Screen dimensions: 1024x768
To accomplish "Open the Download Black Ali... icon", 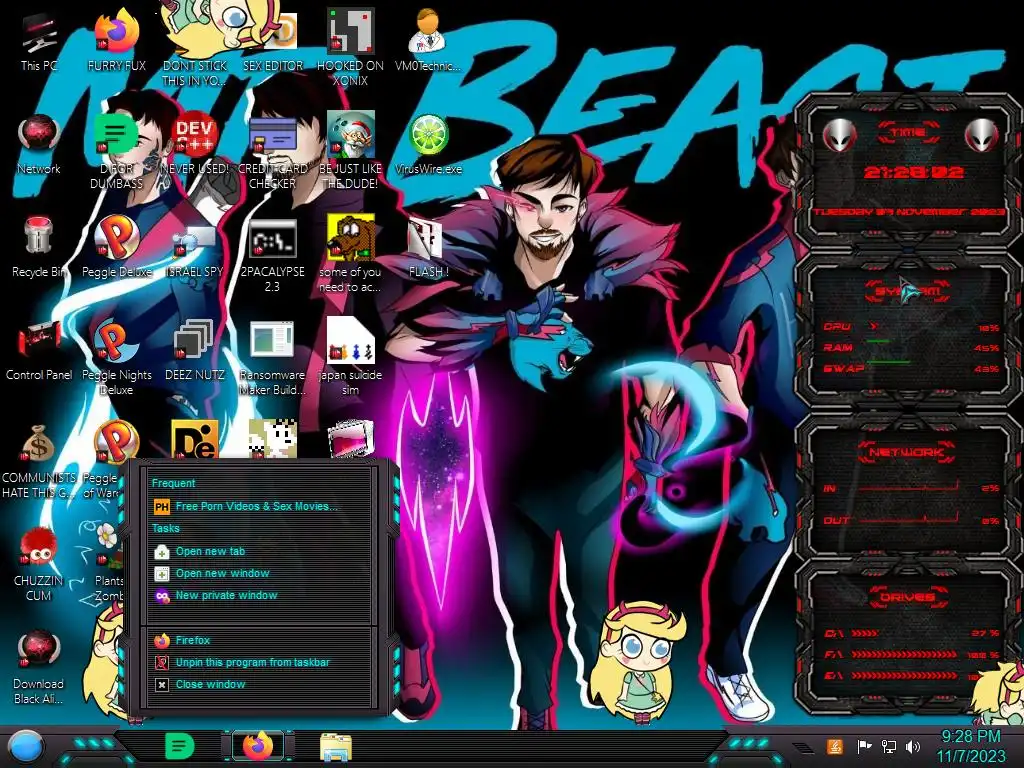I will [39, 667].
